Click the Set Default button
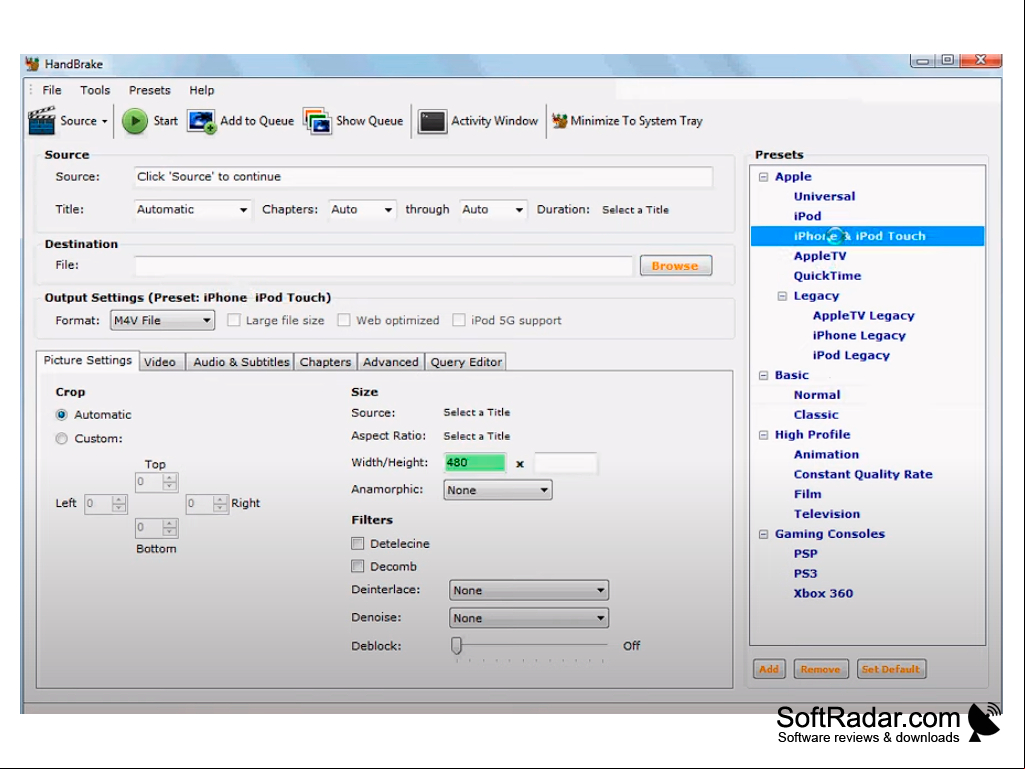This screenshot has width=1025, height=769. coord(891,669)
